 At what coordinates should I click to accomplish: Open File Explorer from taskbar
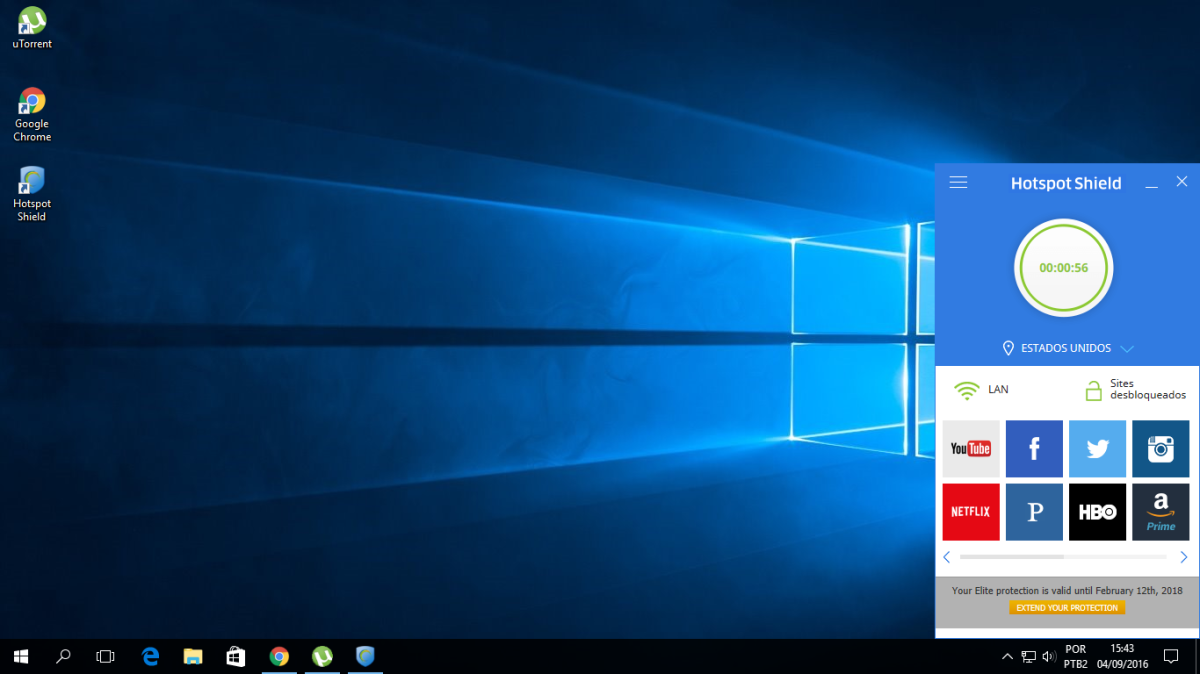click(x=194, y=657)
